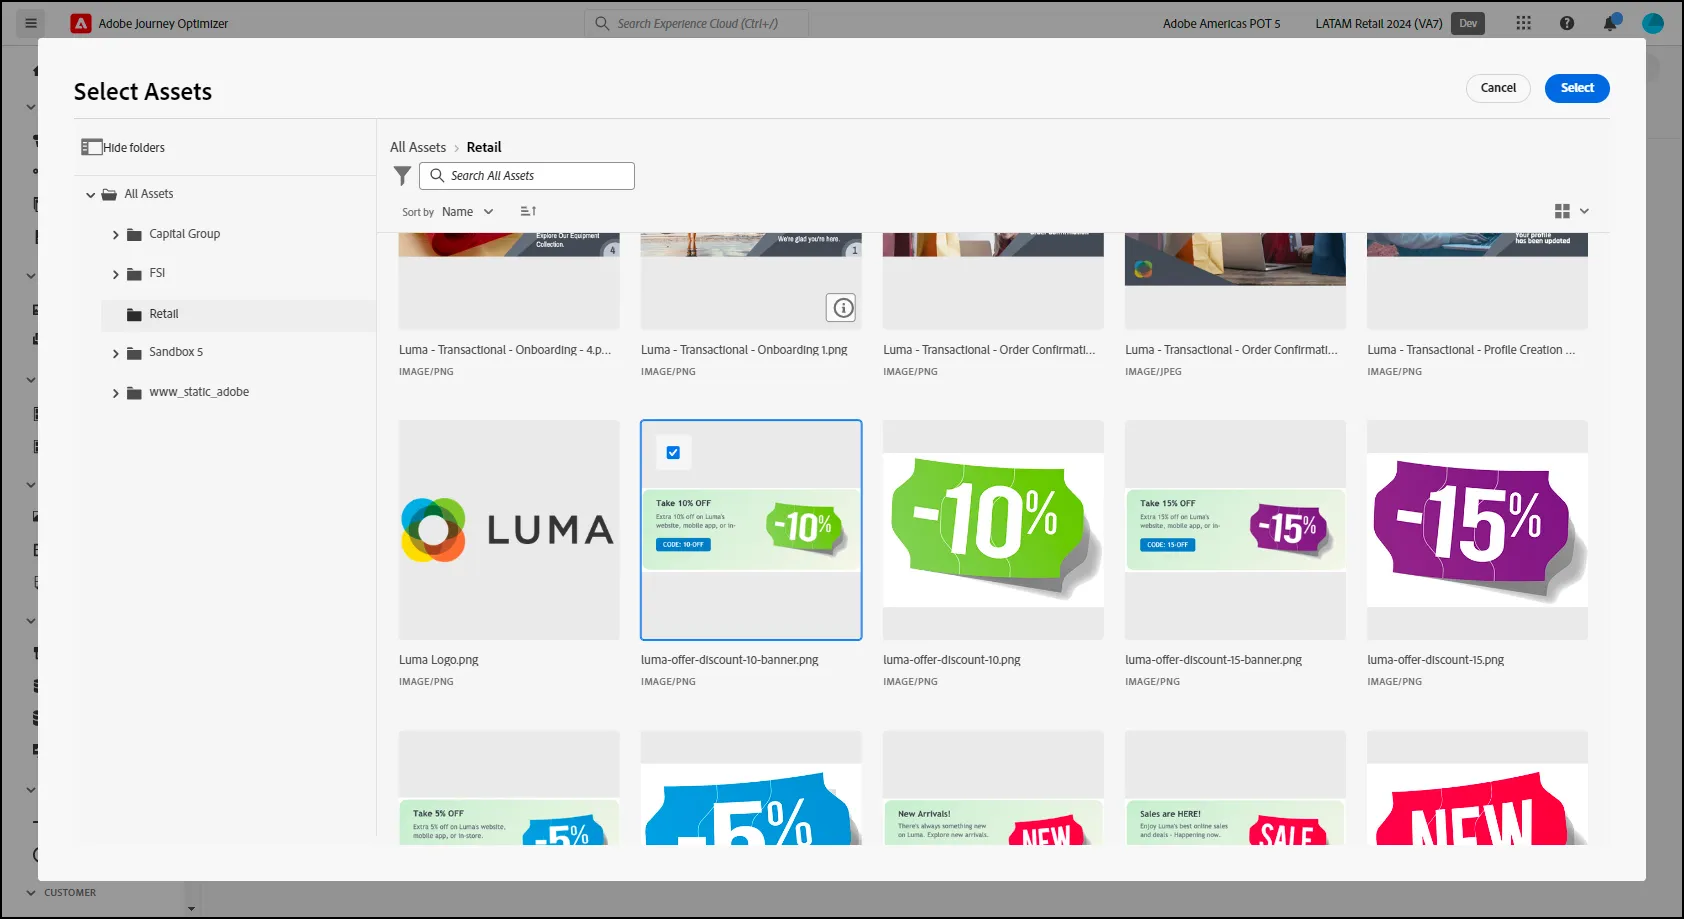
Task: Click the filter funnel icon
Action: (x=402, y=176)
